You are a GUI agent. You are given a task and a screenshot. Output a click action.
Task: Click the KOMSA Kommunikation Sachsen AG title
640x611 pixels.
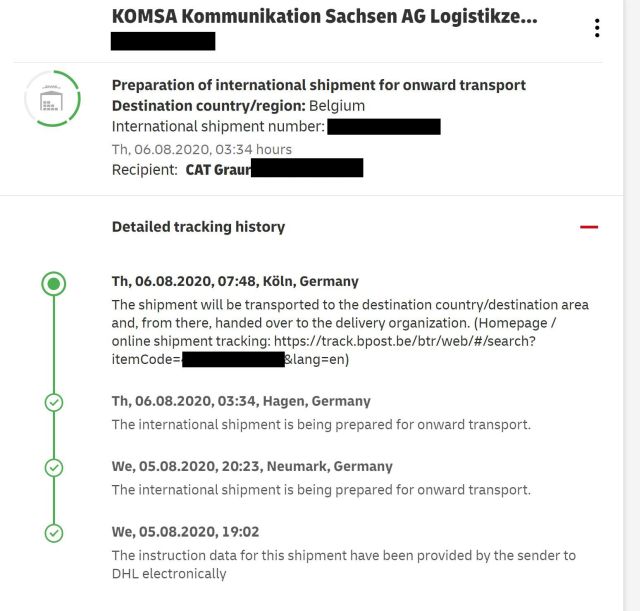pos(324,17)
